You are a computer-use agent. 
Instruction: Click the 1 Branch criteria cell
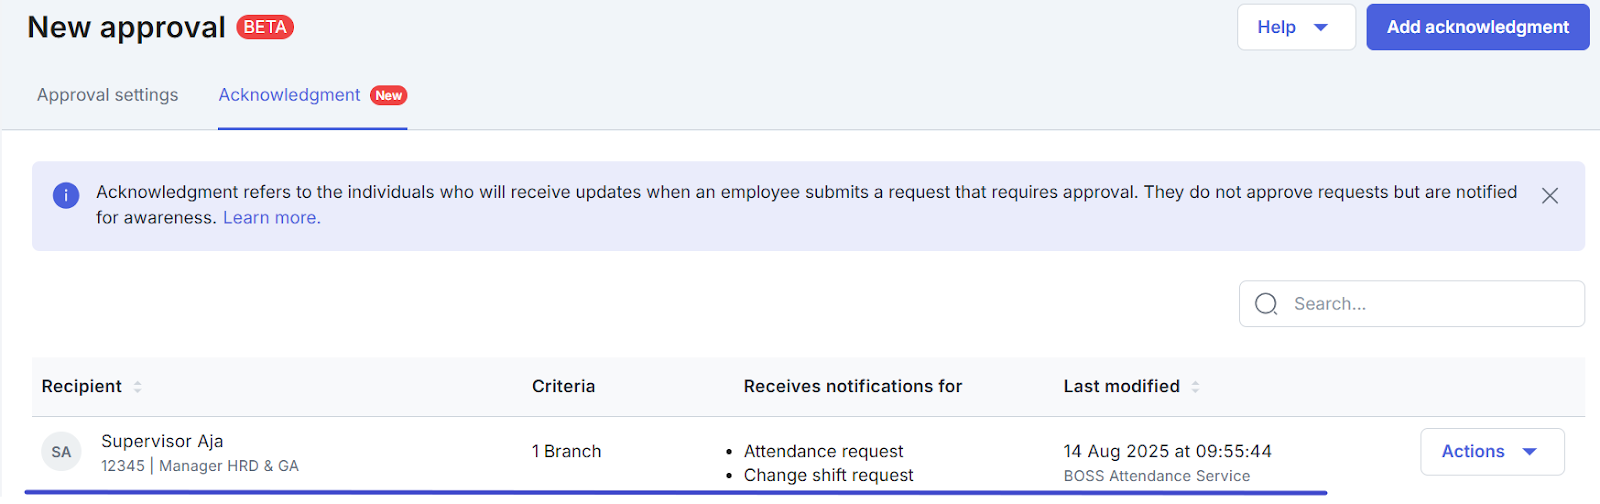[x=566, y=451]
